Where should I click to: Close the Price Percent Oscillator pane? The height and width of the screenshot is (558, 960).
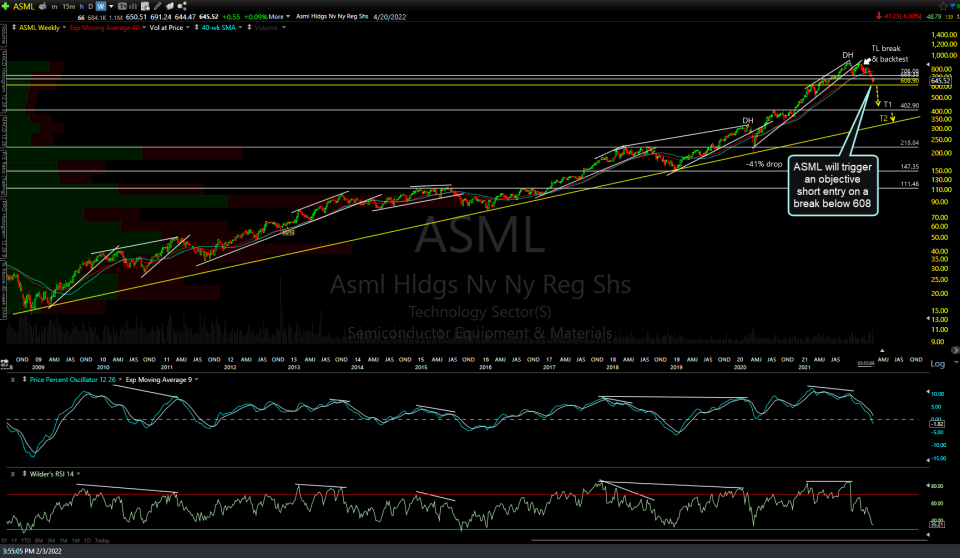12,380
